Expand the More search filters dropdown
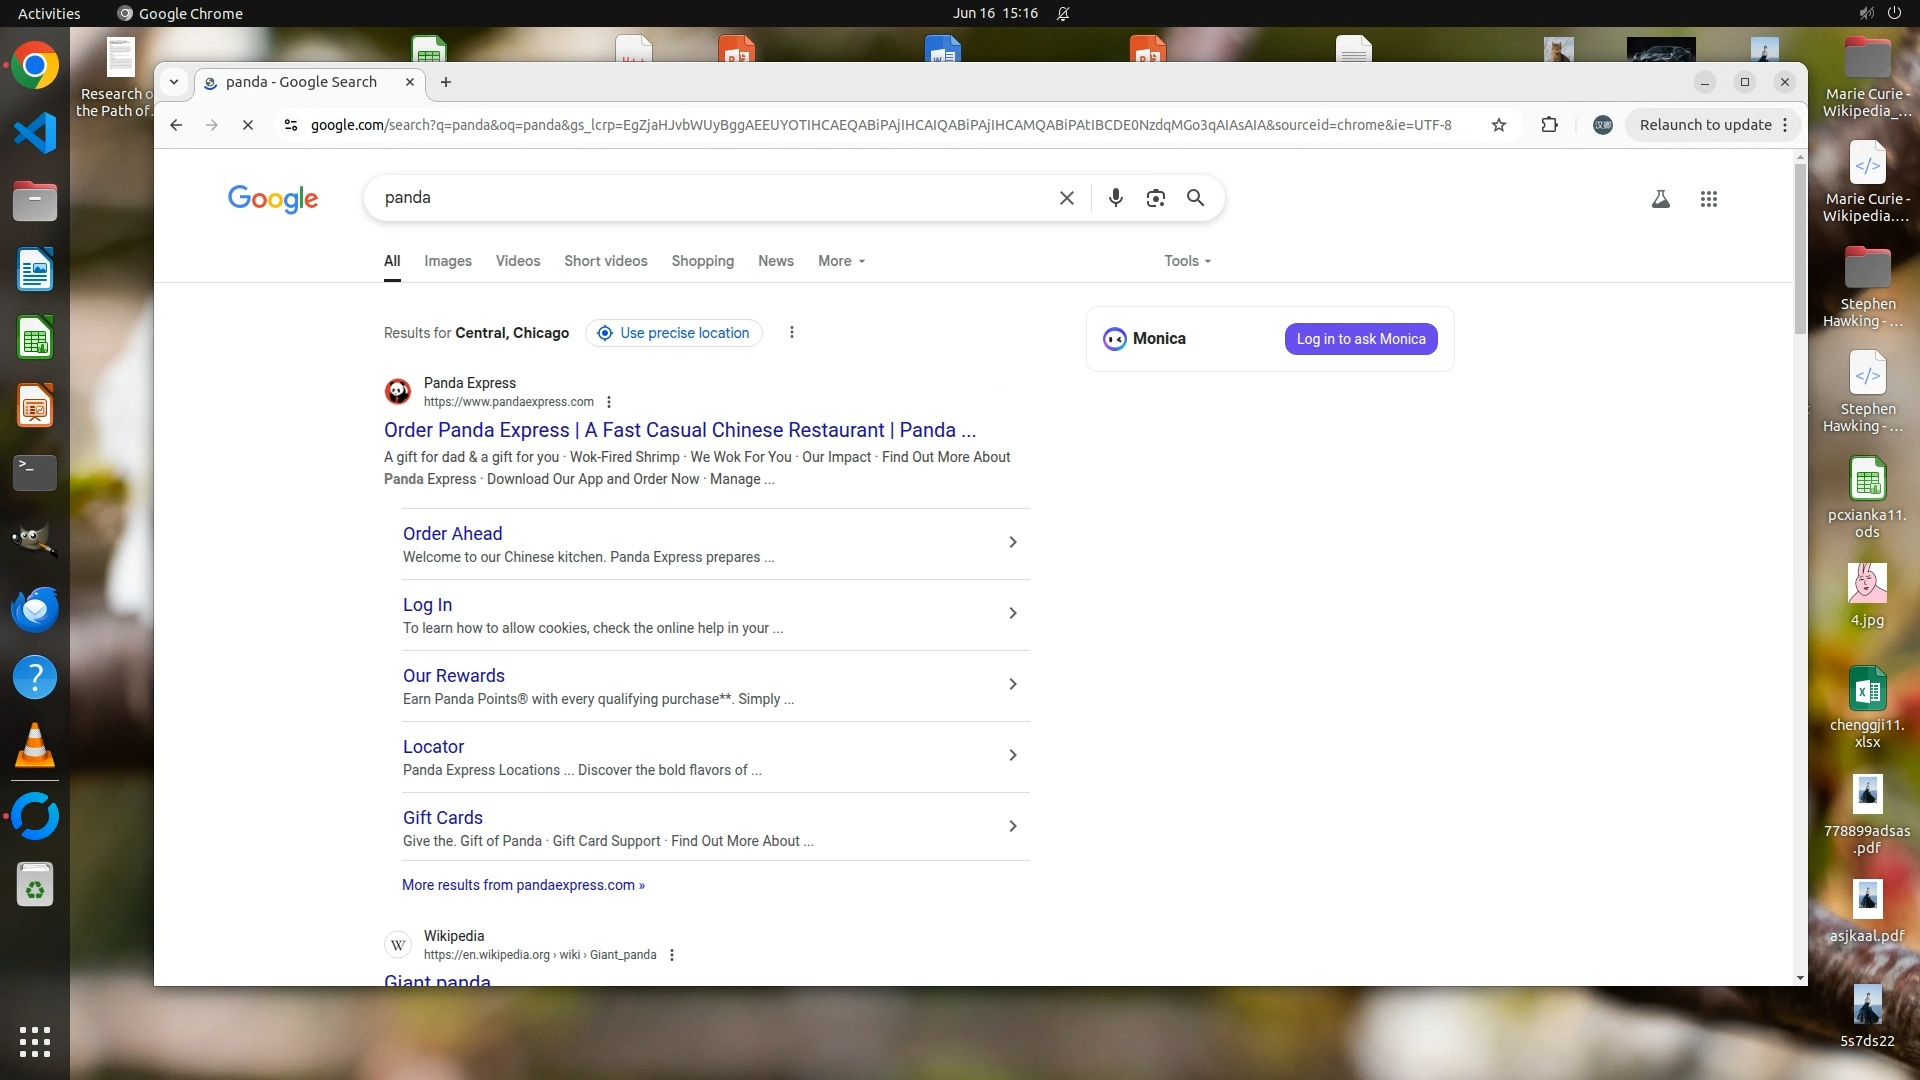Image resolution: width=1920 pixels, height=1080 pixels. point(841,261)
